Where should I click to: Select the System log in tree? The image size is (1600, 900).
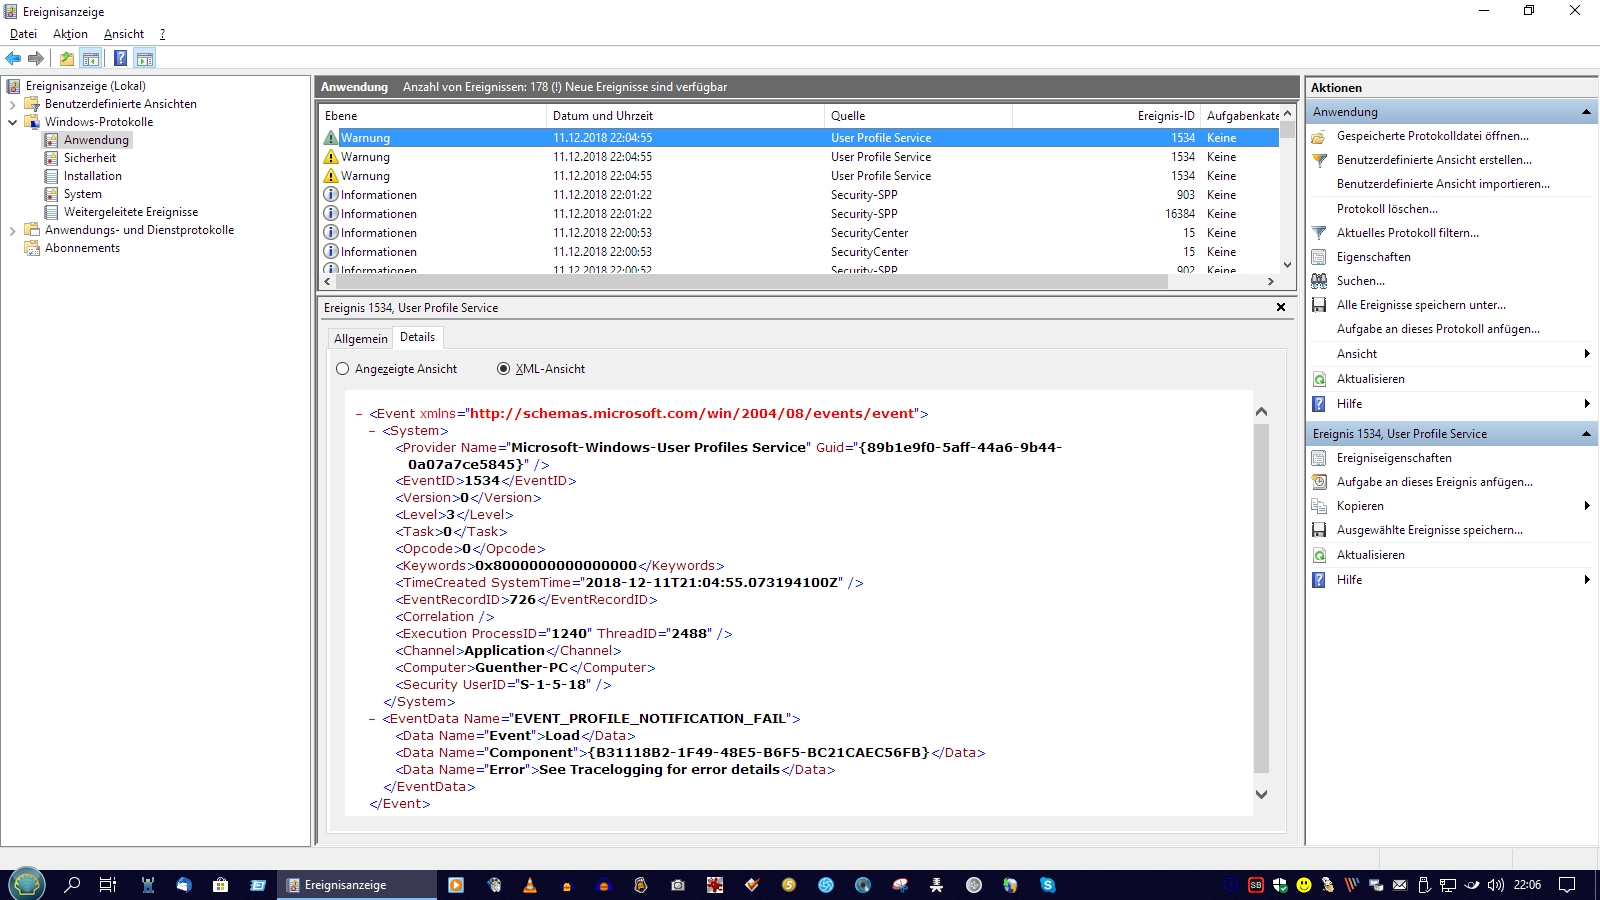83,194
